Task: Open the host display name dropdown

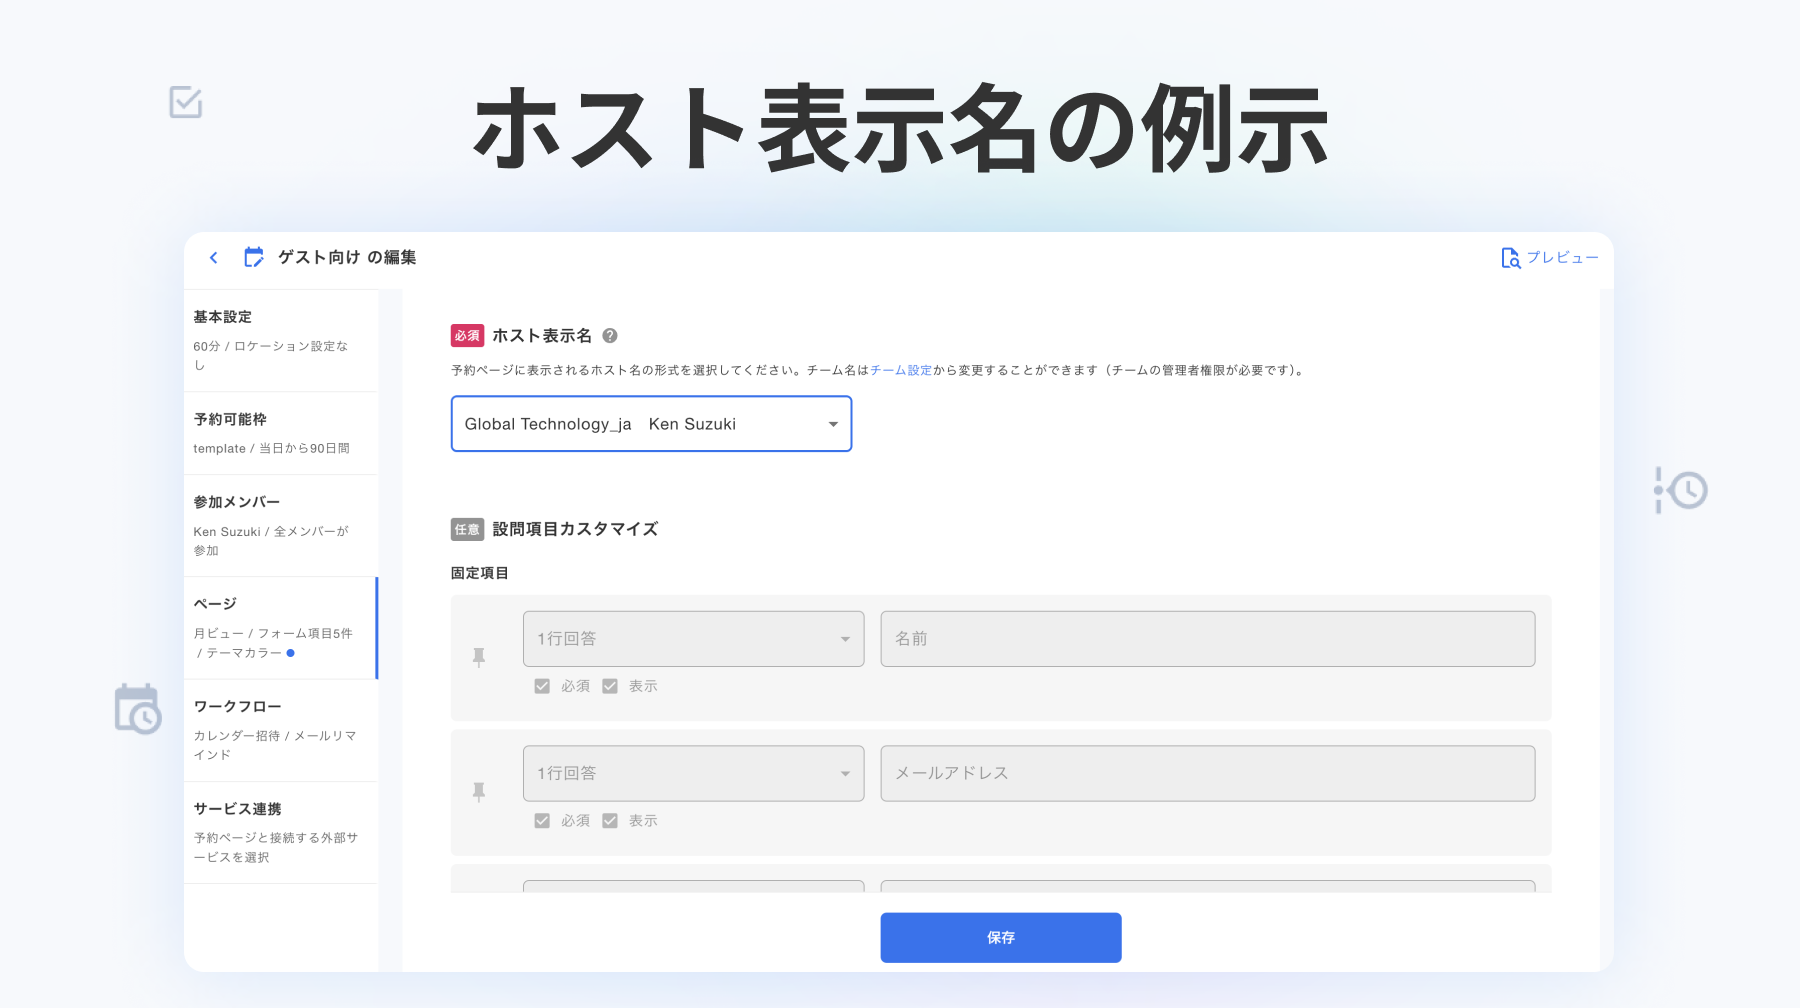Action: (651, 424)
